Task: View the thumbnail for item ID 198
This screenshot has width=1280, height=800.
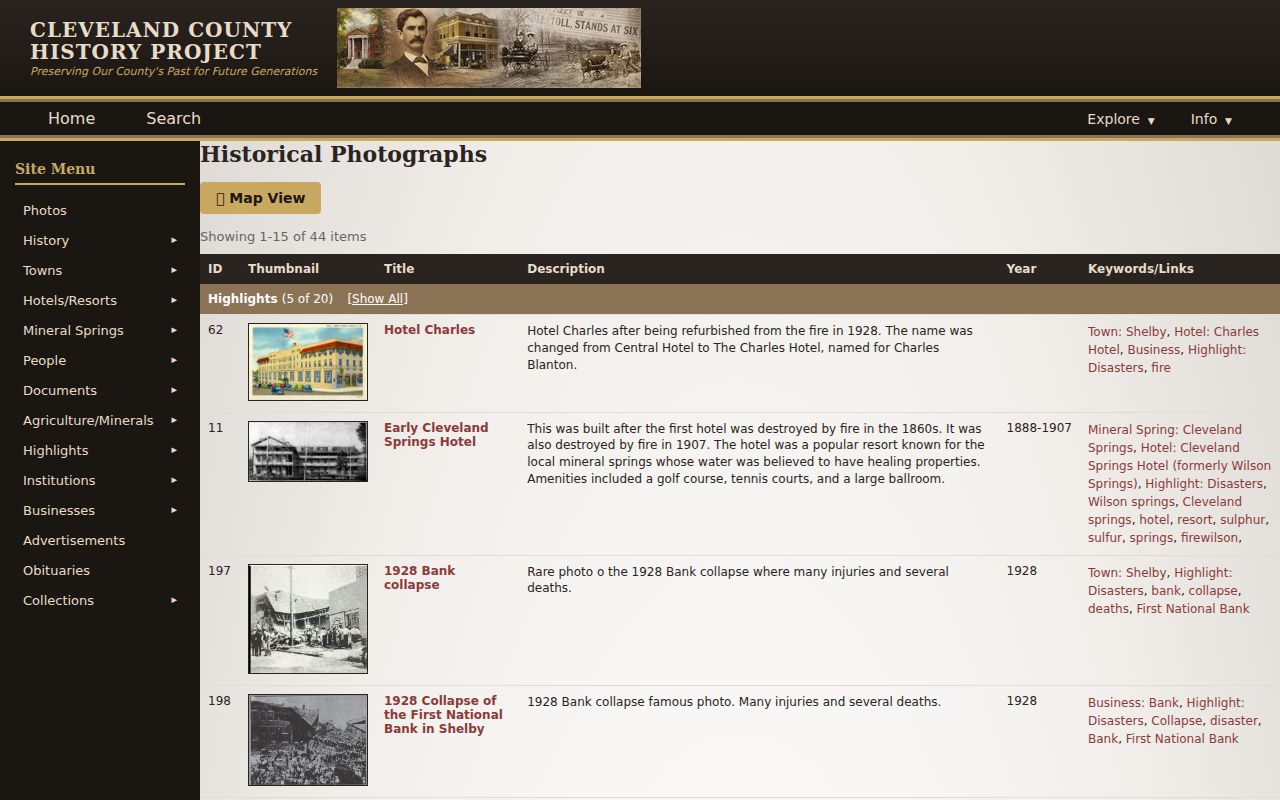Action: pos(308,740)
